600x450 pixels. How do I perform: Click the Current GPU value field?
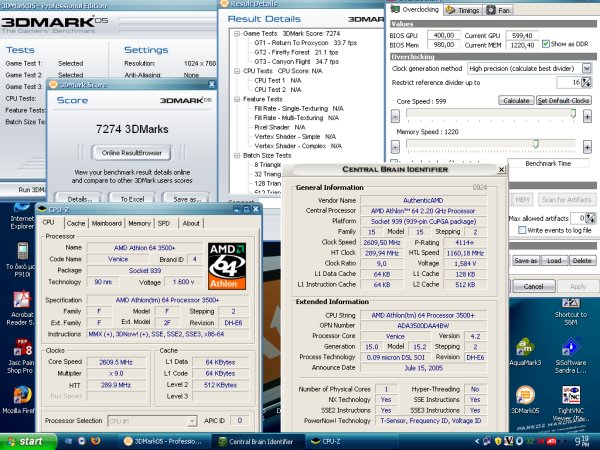(x=522, y=35)
